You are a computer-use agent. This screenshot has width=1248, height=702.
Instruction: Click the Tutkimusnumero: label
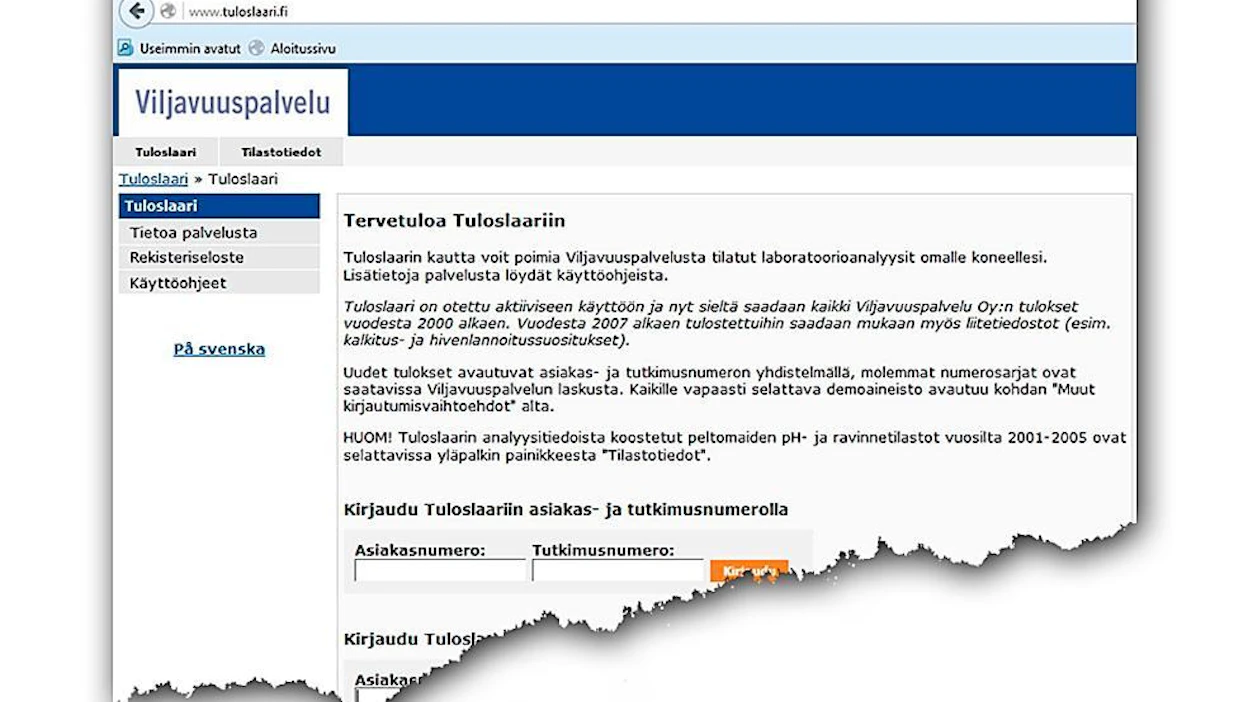pyautogui.click(x=603, y=550)
